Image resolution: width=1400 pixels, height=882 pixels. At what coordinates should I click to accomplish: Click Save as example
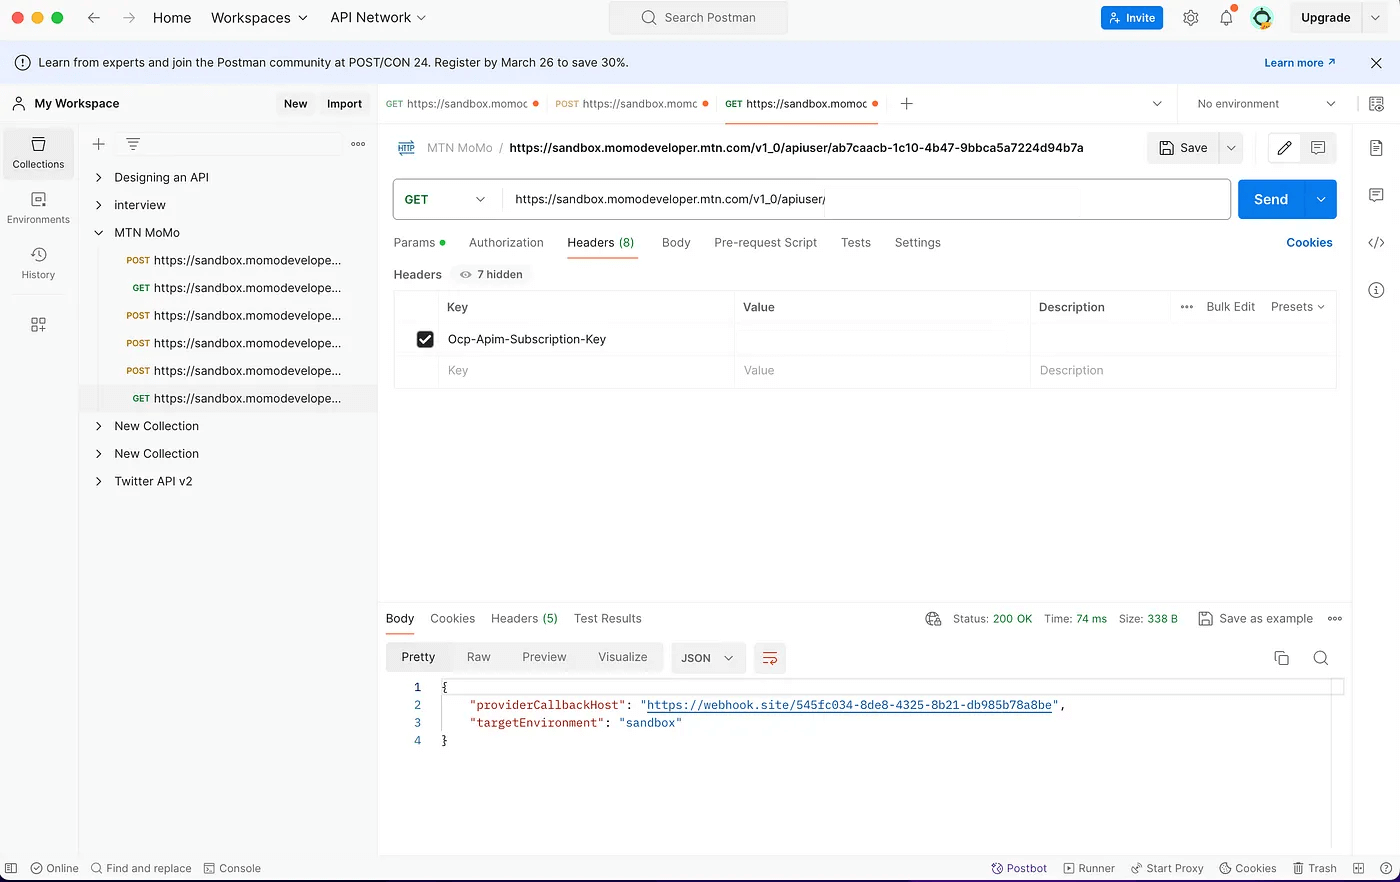click(1256, 619)
